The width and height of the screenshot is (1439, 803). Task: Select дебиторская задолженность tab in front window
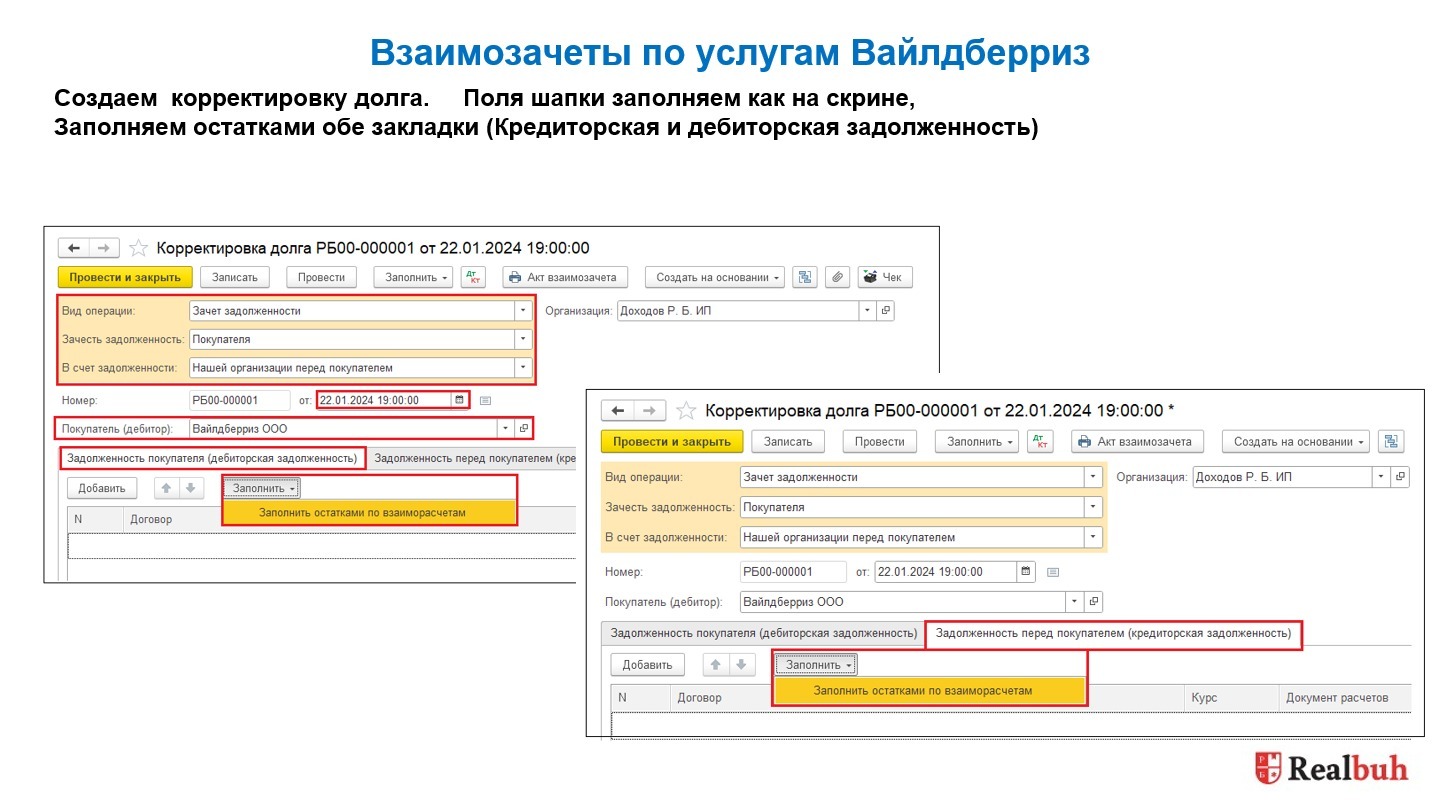pos(764,633)
